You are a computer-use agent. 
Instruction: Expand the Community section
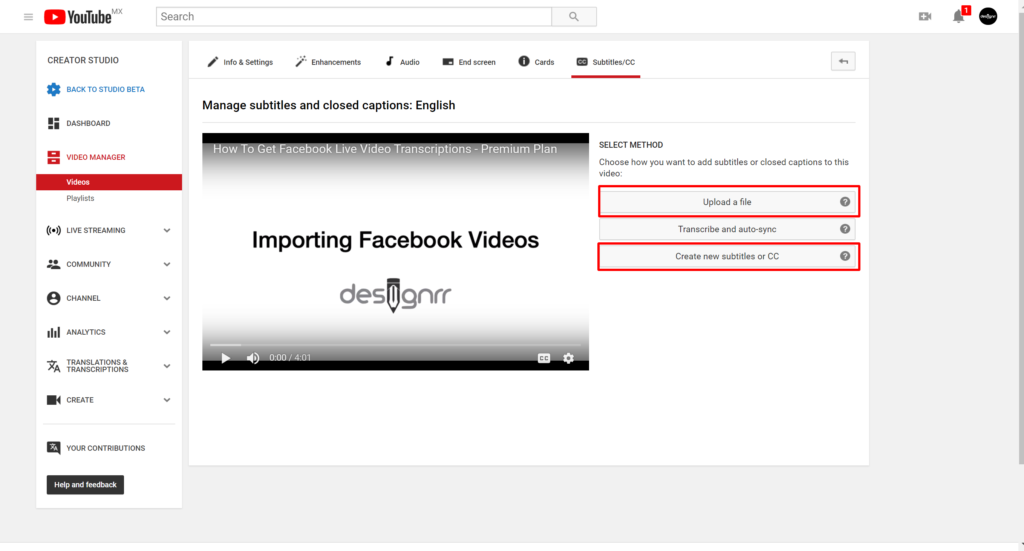click(x=167, y=264)
